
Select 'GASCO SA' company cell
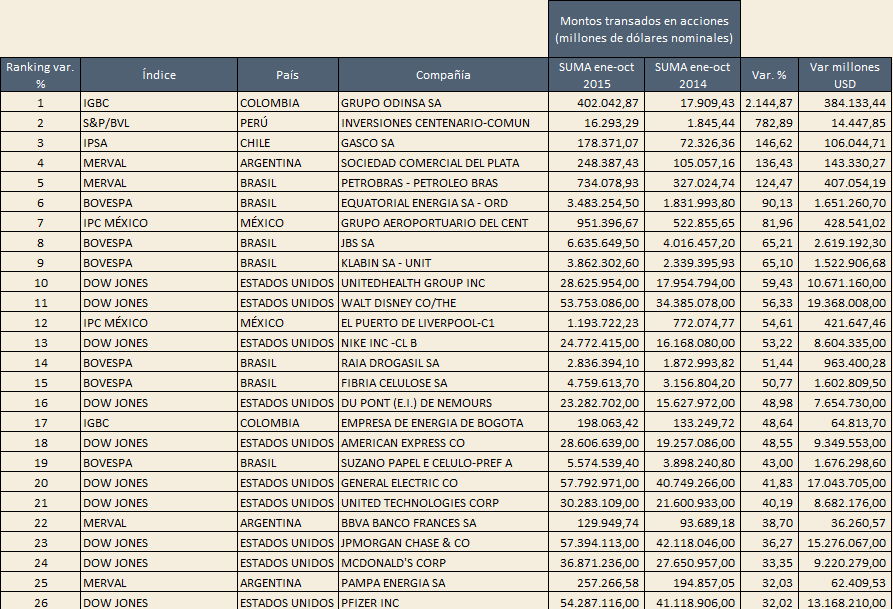(443, 142)
